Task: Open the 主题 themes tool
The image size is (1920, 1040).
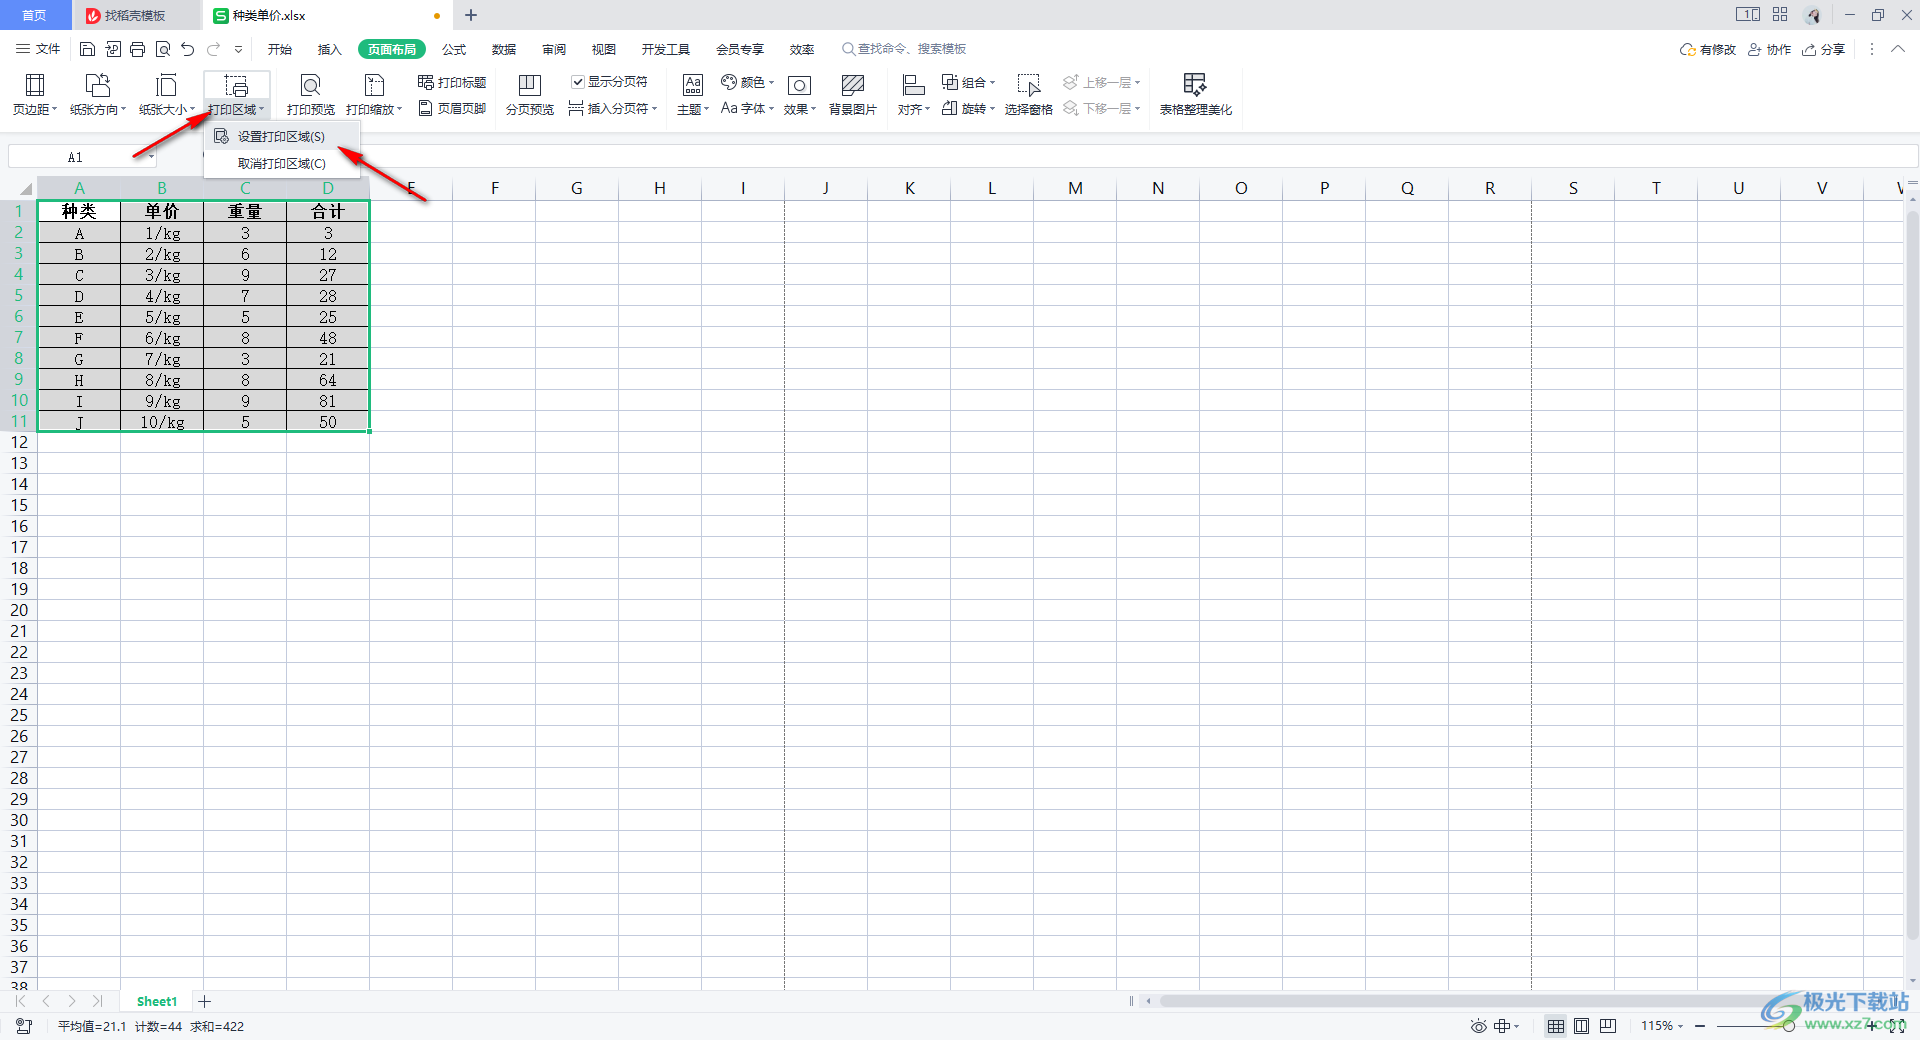Action: 693,95
